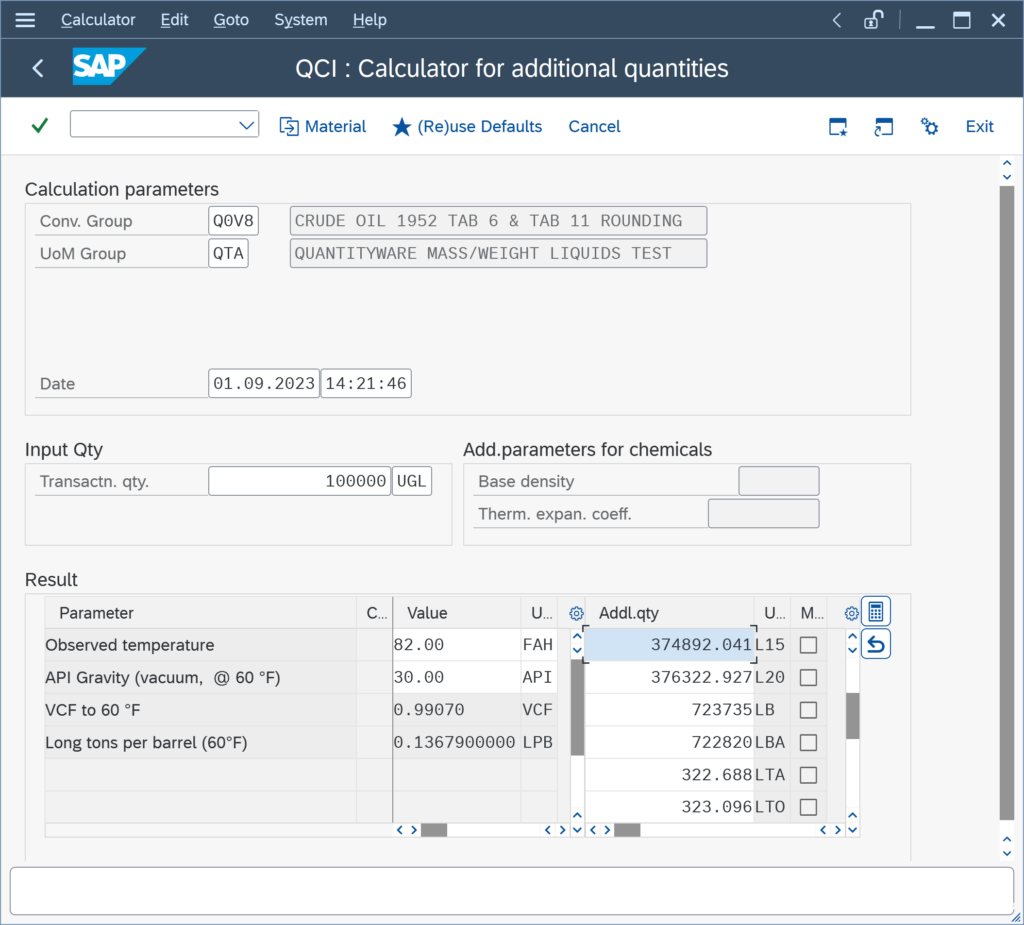The height and width of the screenshot is (925, 1024).
Task: Click the Addl.qty cell 374892.041
Action: tap(669, 645)
